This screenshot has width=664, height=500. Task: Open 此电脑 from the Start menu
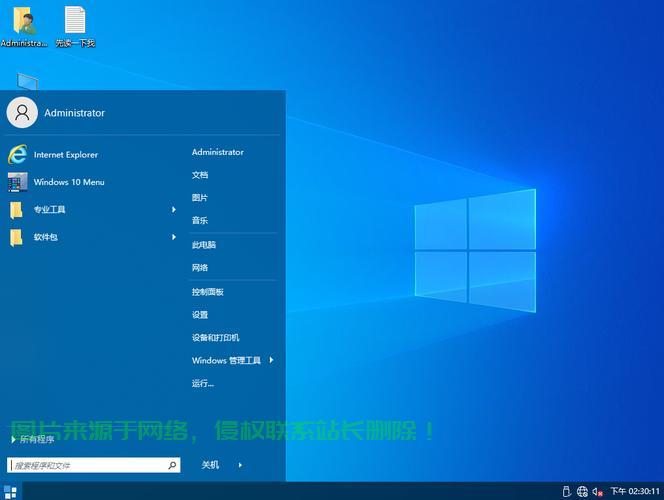204,245
